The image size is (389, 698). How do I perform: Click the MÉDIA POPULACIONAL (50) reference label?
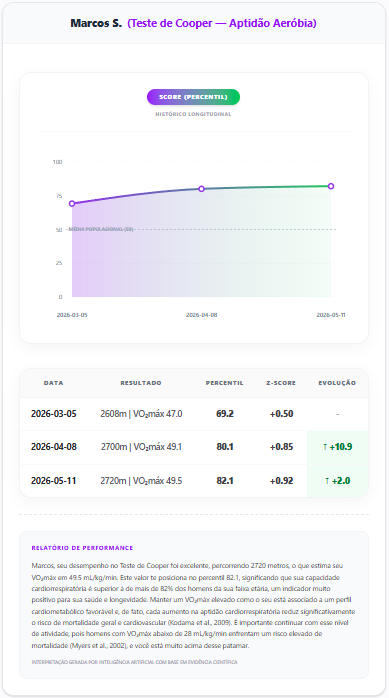point(101,229)
